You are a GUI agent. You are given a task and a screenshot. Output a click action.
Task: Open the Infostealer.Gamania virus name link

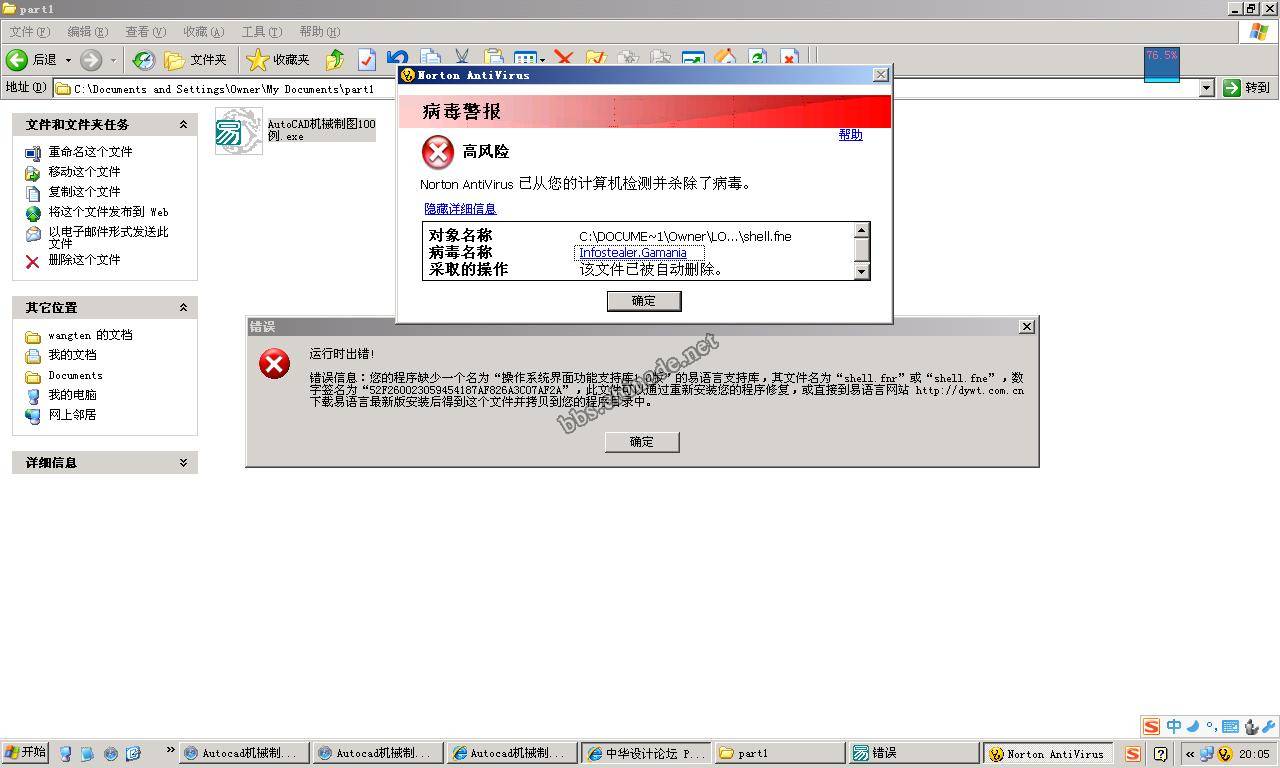[633, 253]
